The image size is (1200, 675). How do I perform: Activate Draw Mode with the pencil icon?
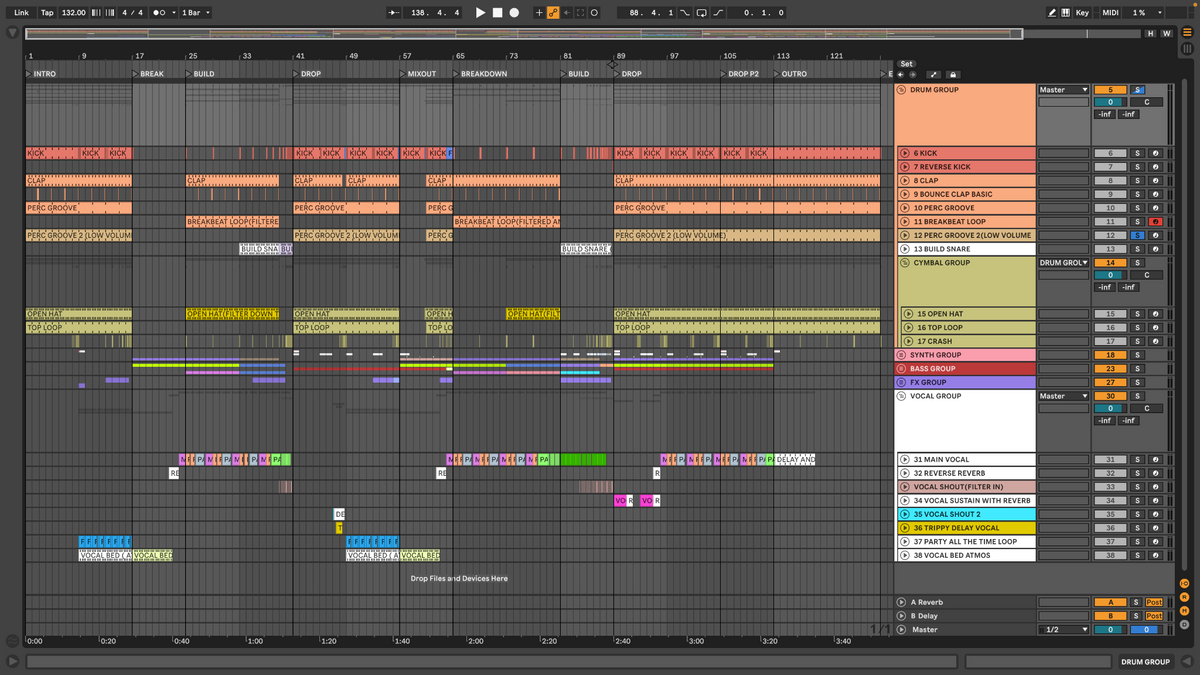click(1052, 12)
